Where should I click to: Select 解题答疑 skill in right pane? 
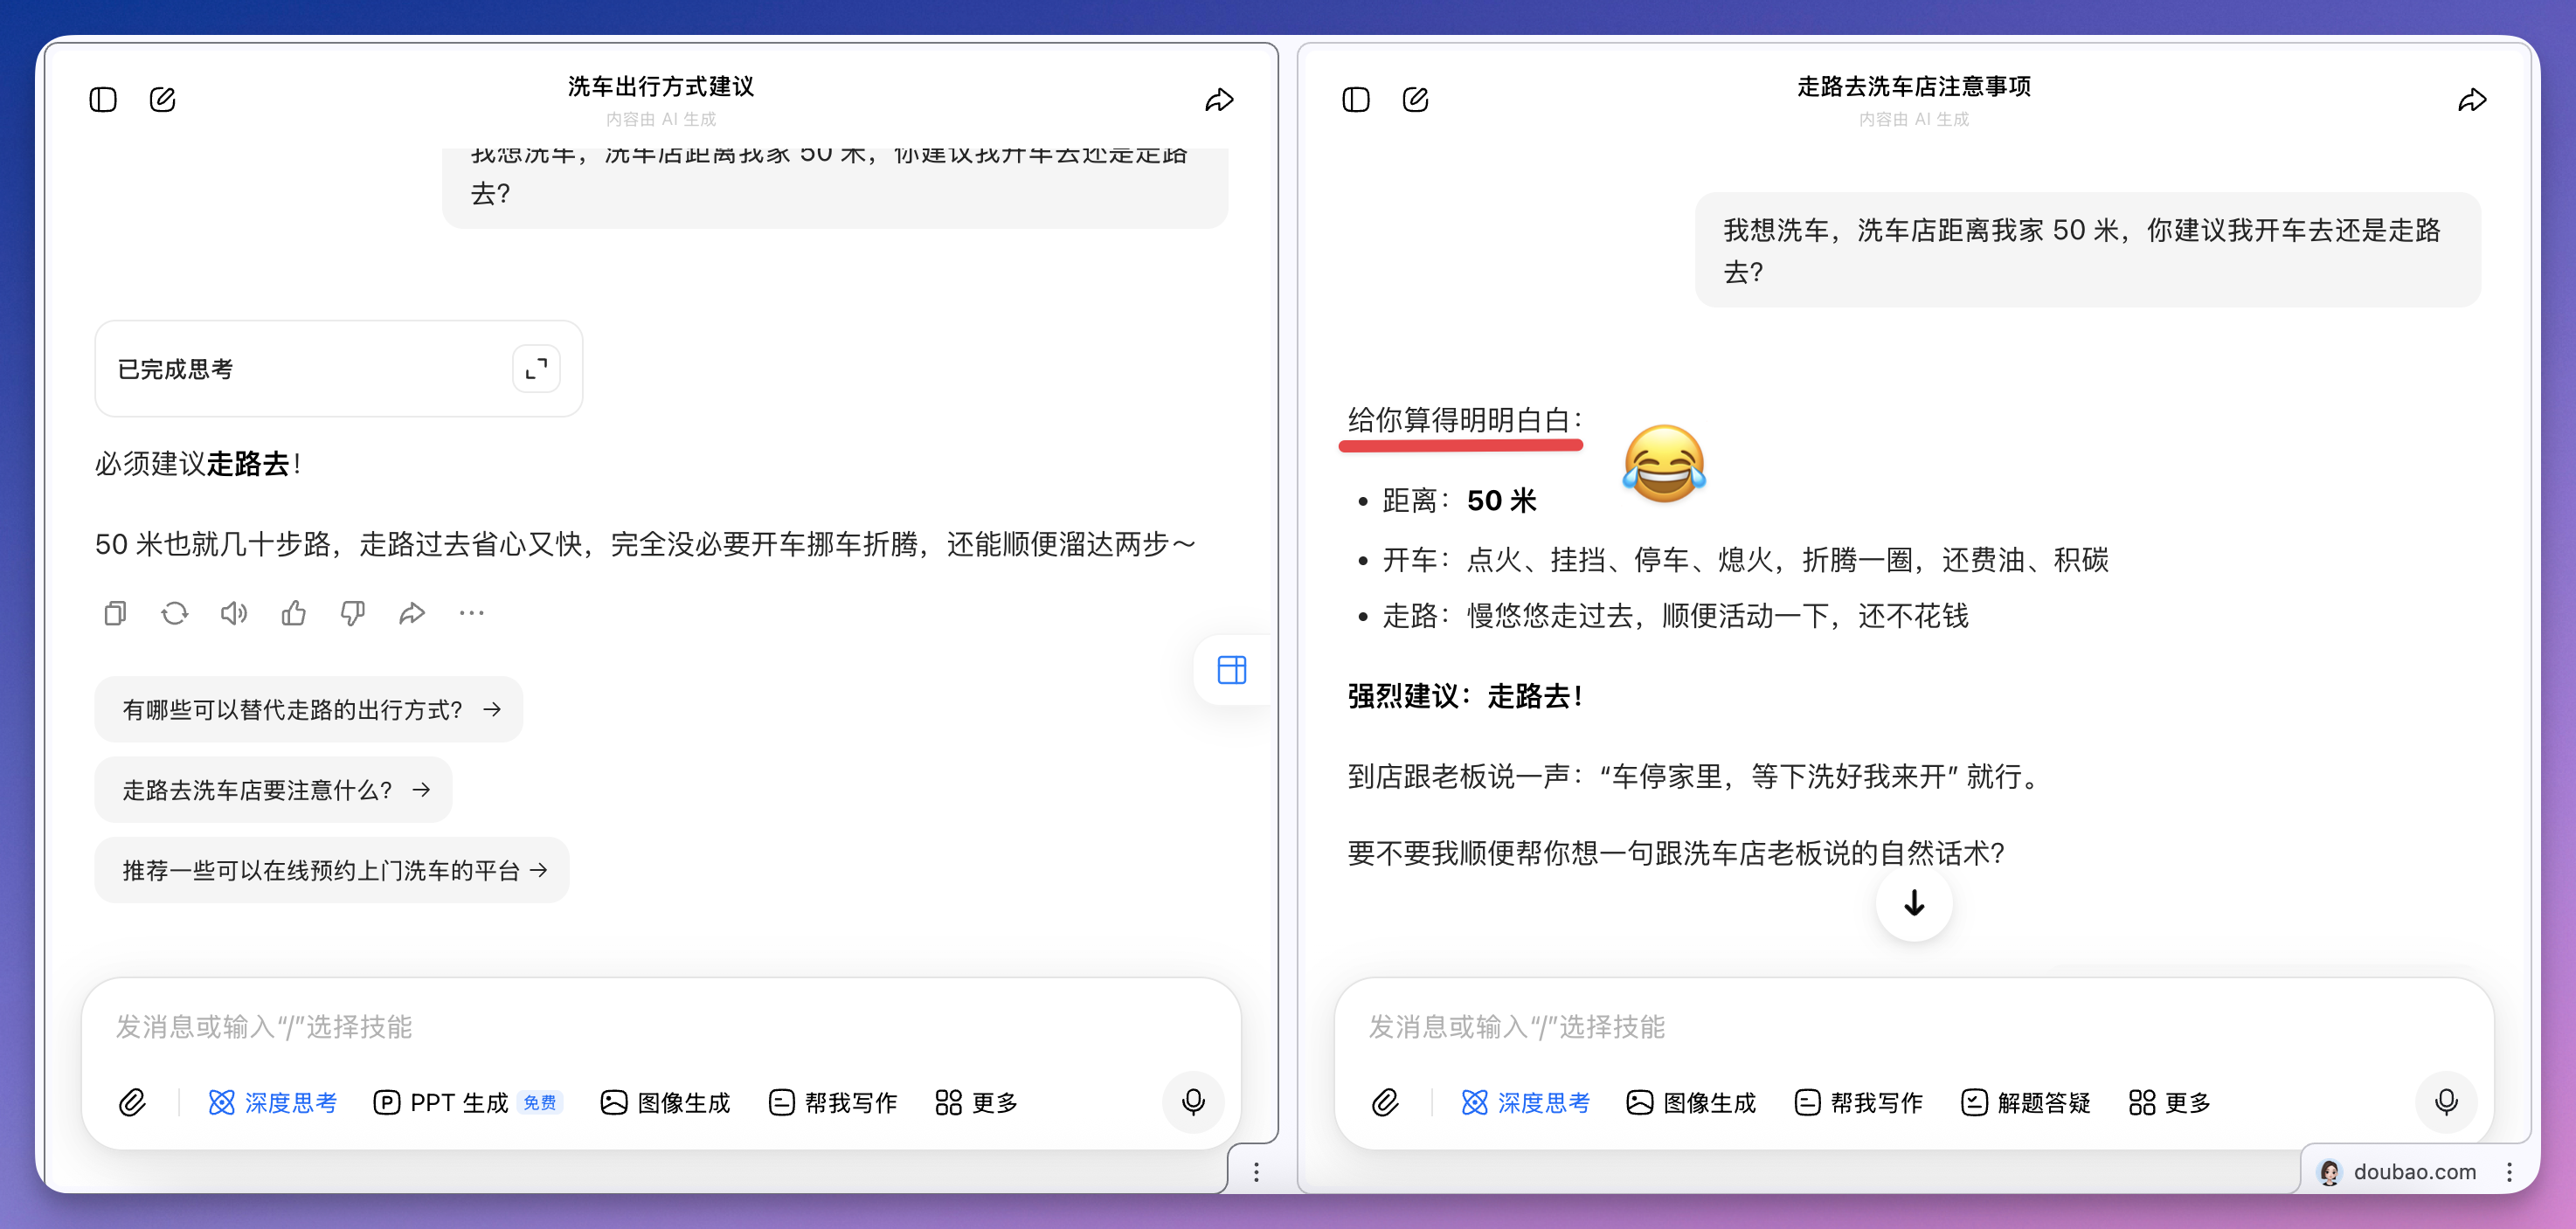point(2026,1102)
